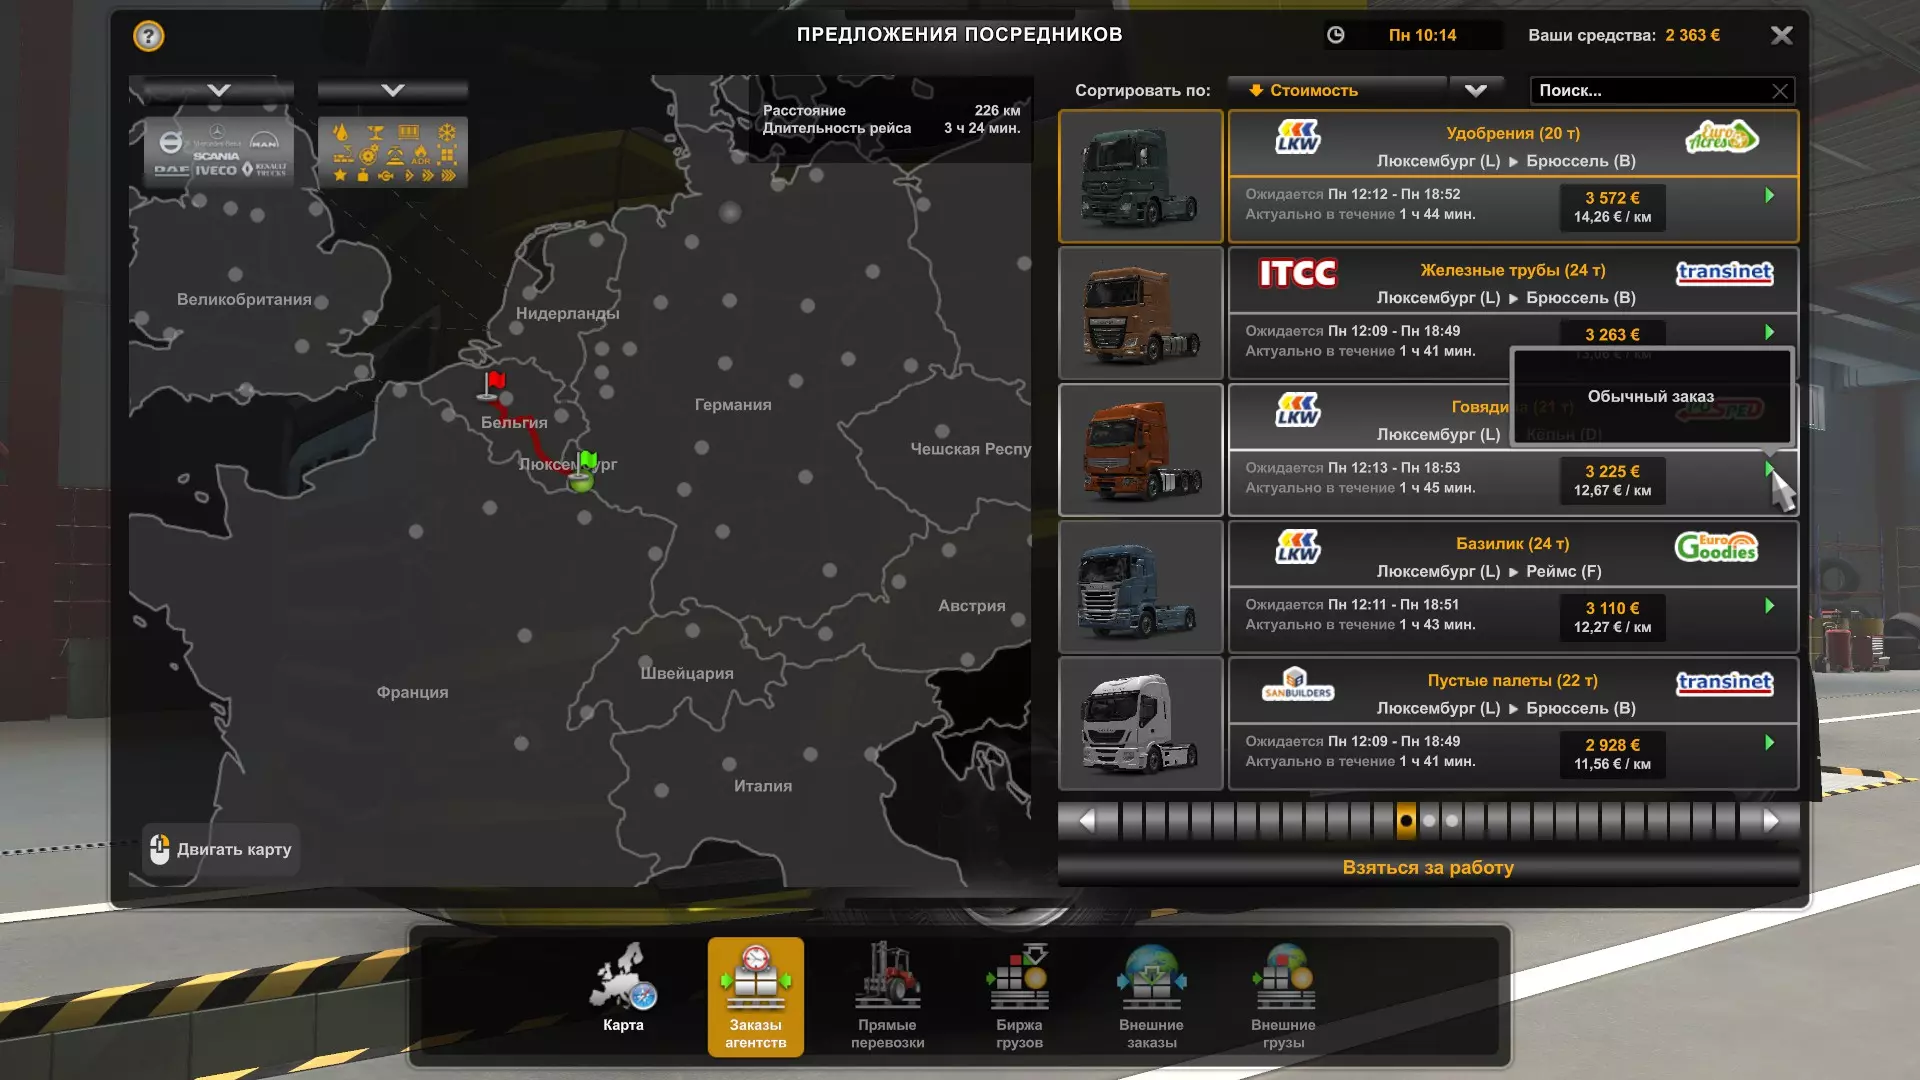The height and width of the screenshot is (1080, 1920).
Task: Click the question mark help icon
Action: point(148,37)
